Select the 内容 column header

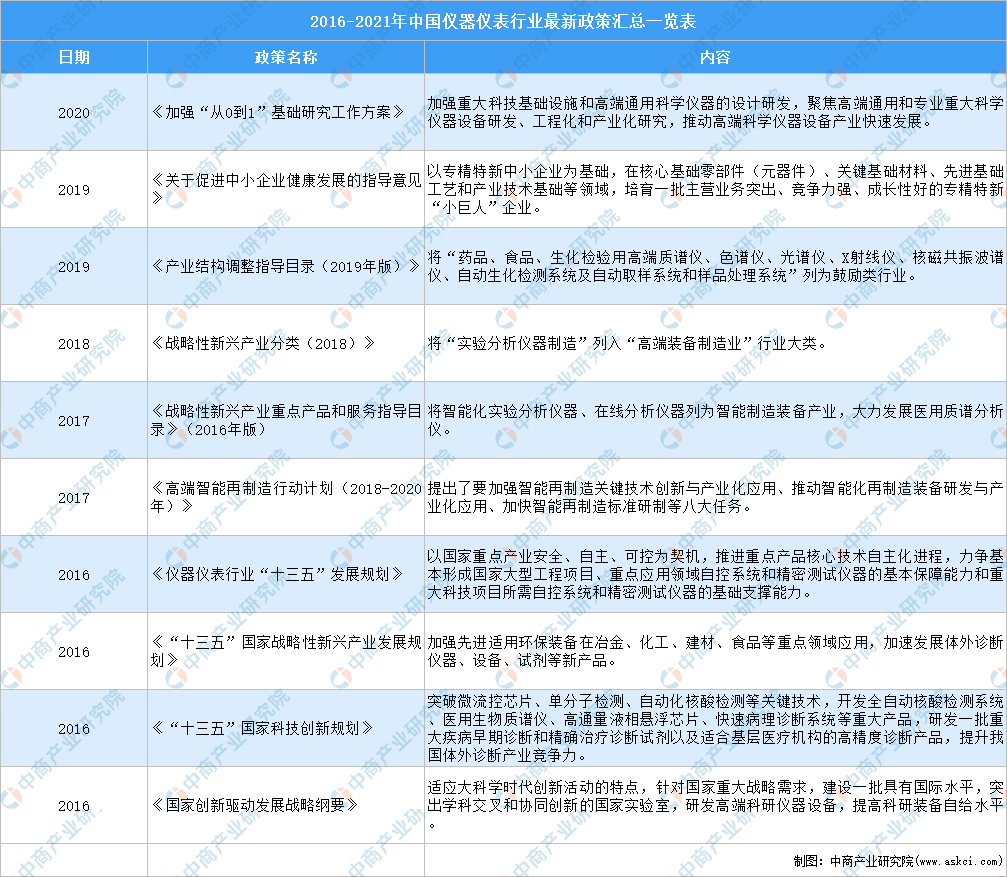click(x=715, y=58)
